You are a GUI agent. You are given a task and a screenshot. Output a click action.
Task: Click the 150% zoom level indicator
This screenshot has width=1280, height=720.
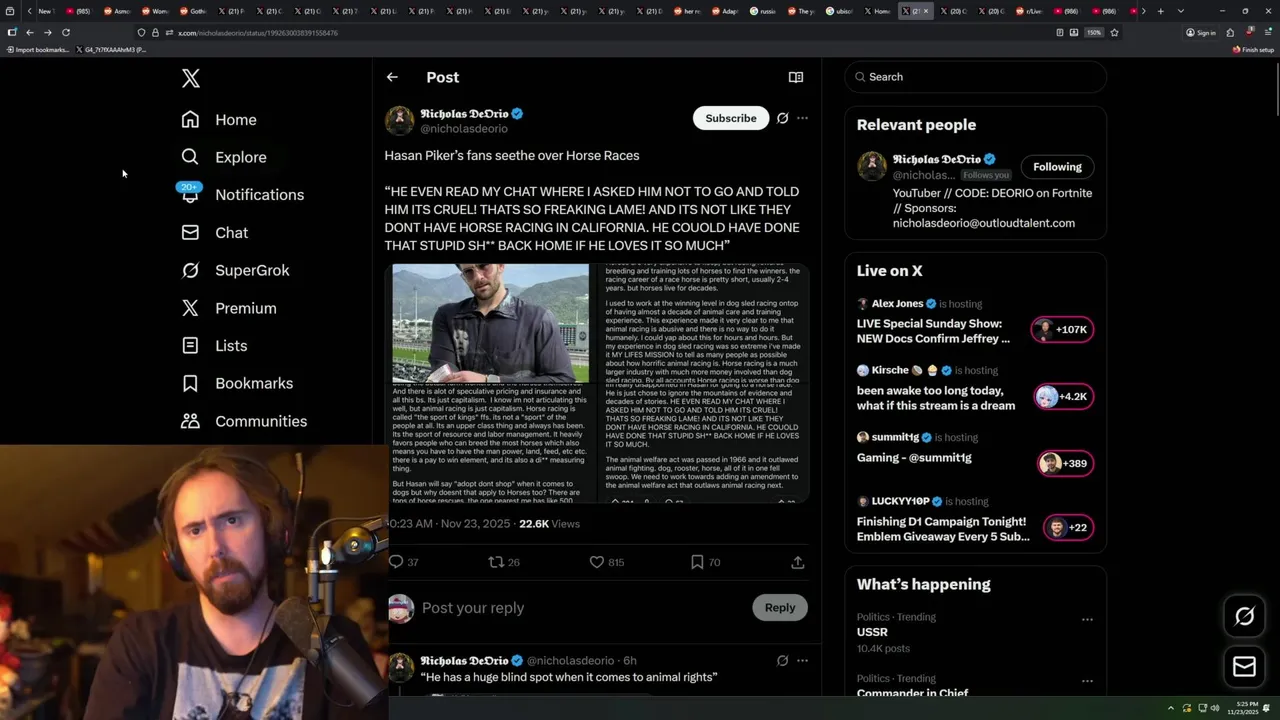(1094, 33)
